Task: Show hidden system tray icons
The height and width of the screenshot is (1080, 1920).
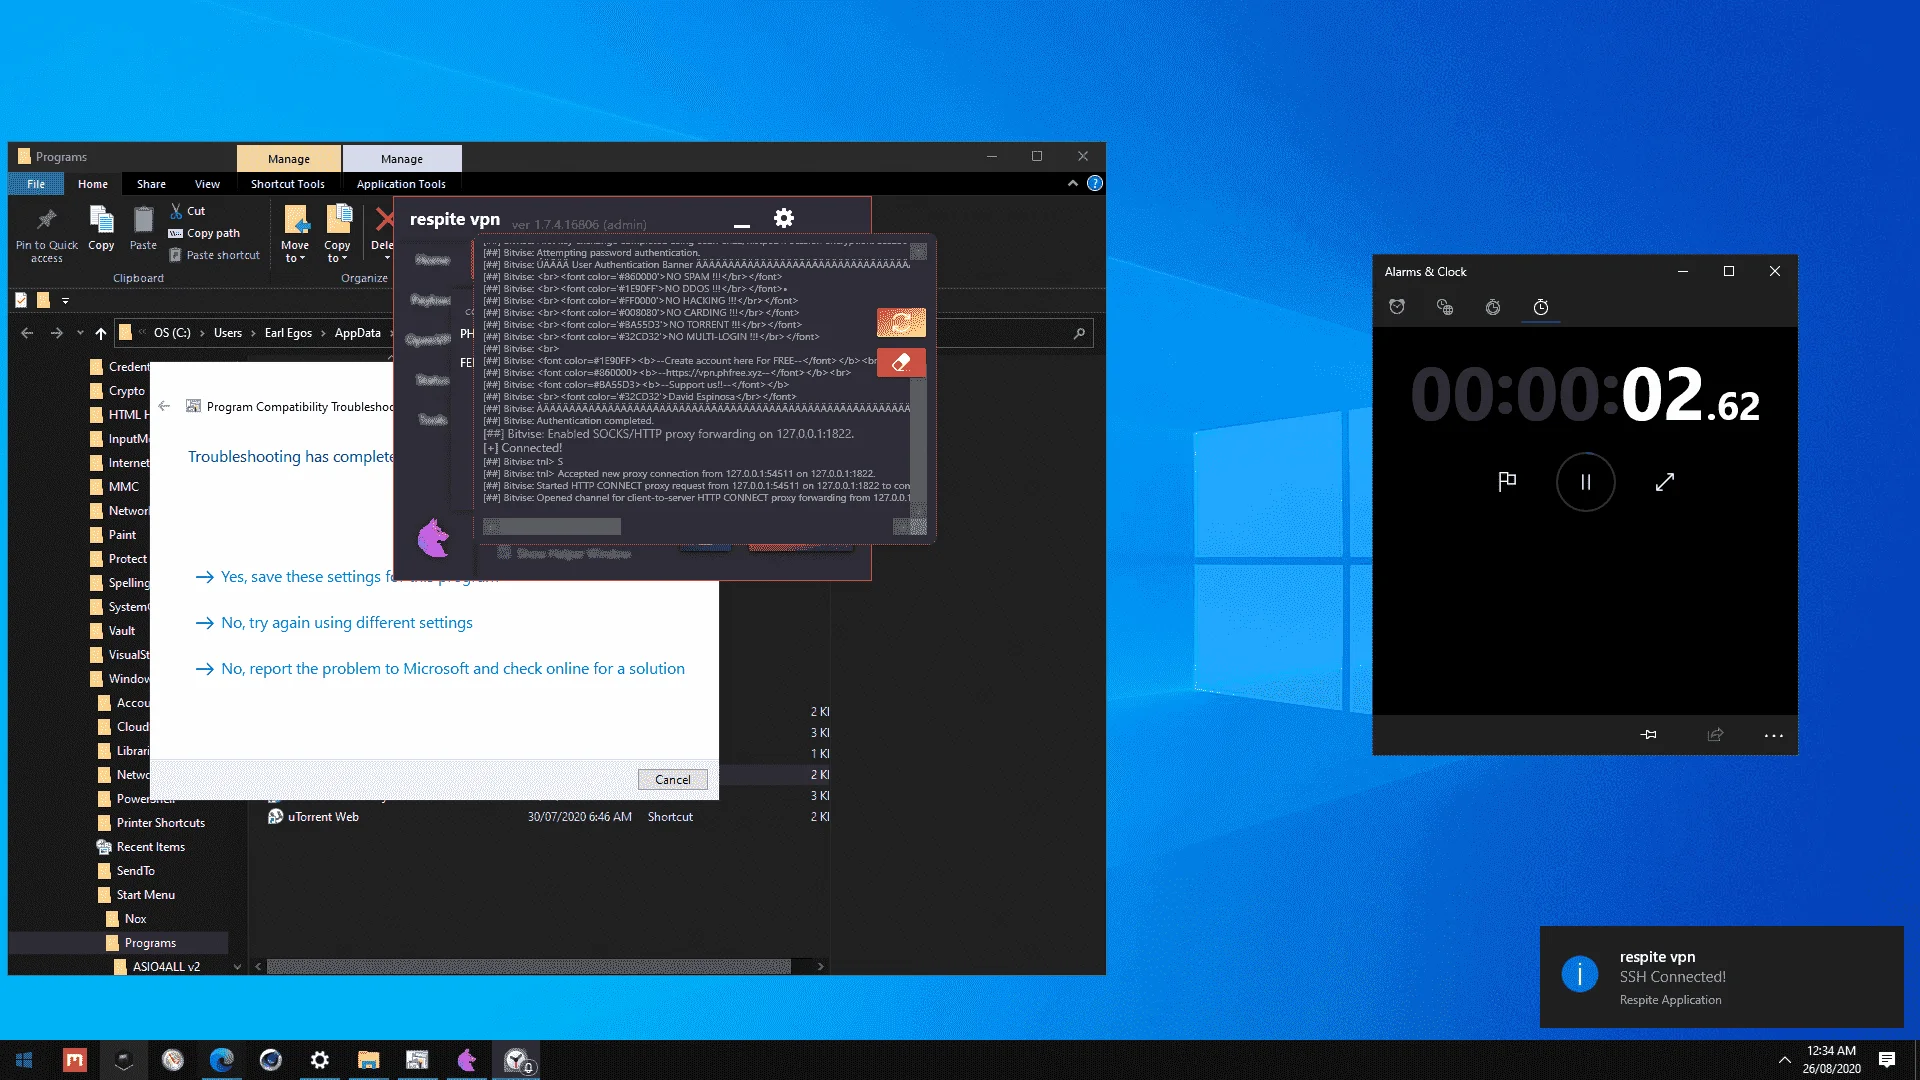Action: pos(1784,1060)
